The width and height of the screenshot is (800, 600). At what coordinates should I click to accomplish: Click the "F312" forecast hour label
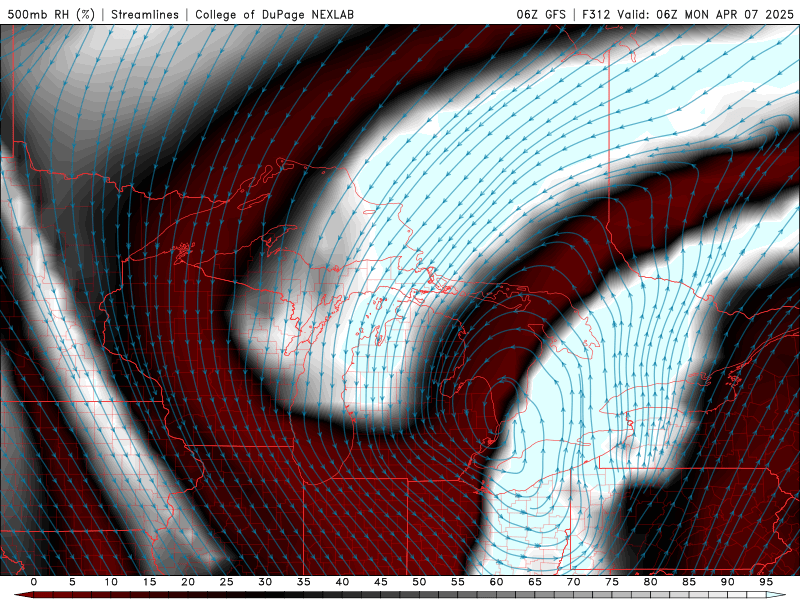tap(596, 14)
